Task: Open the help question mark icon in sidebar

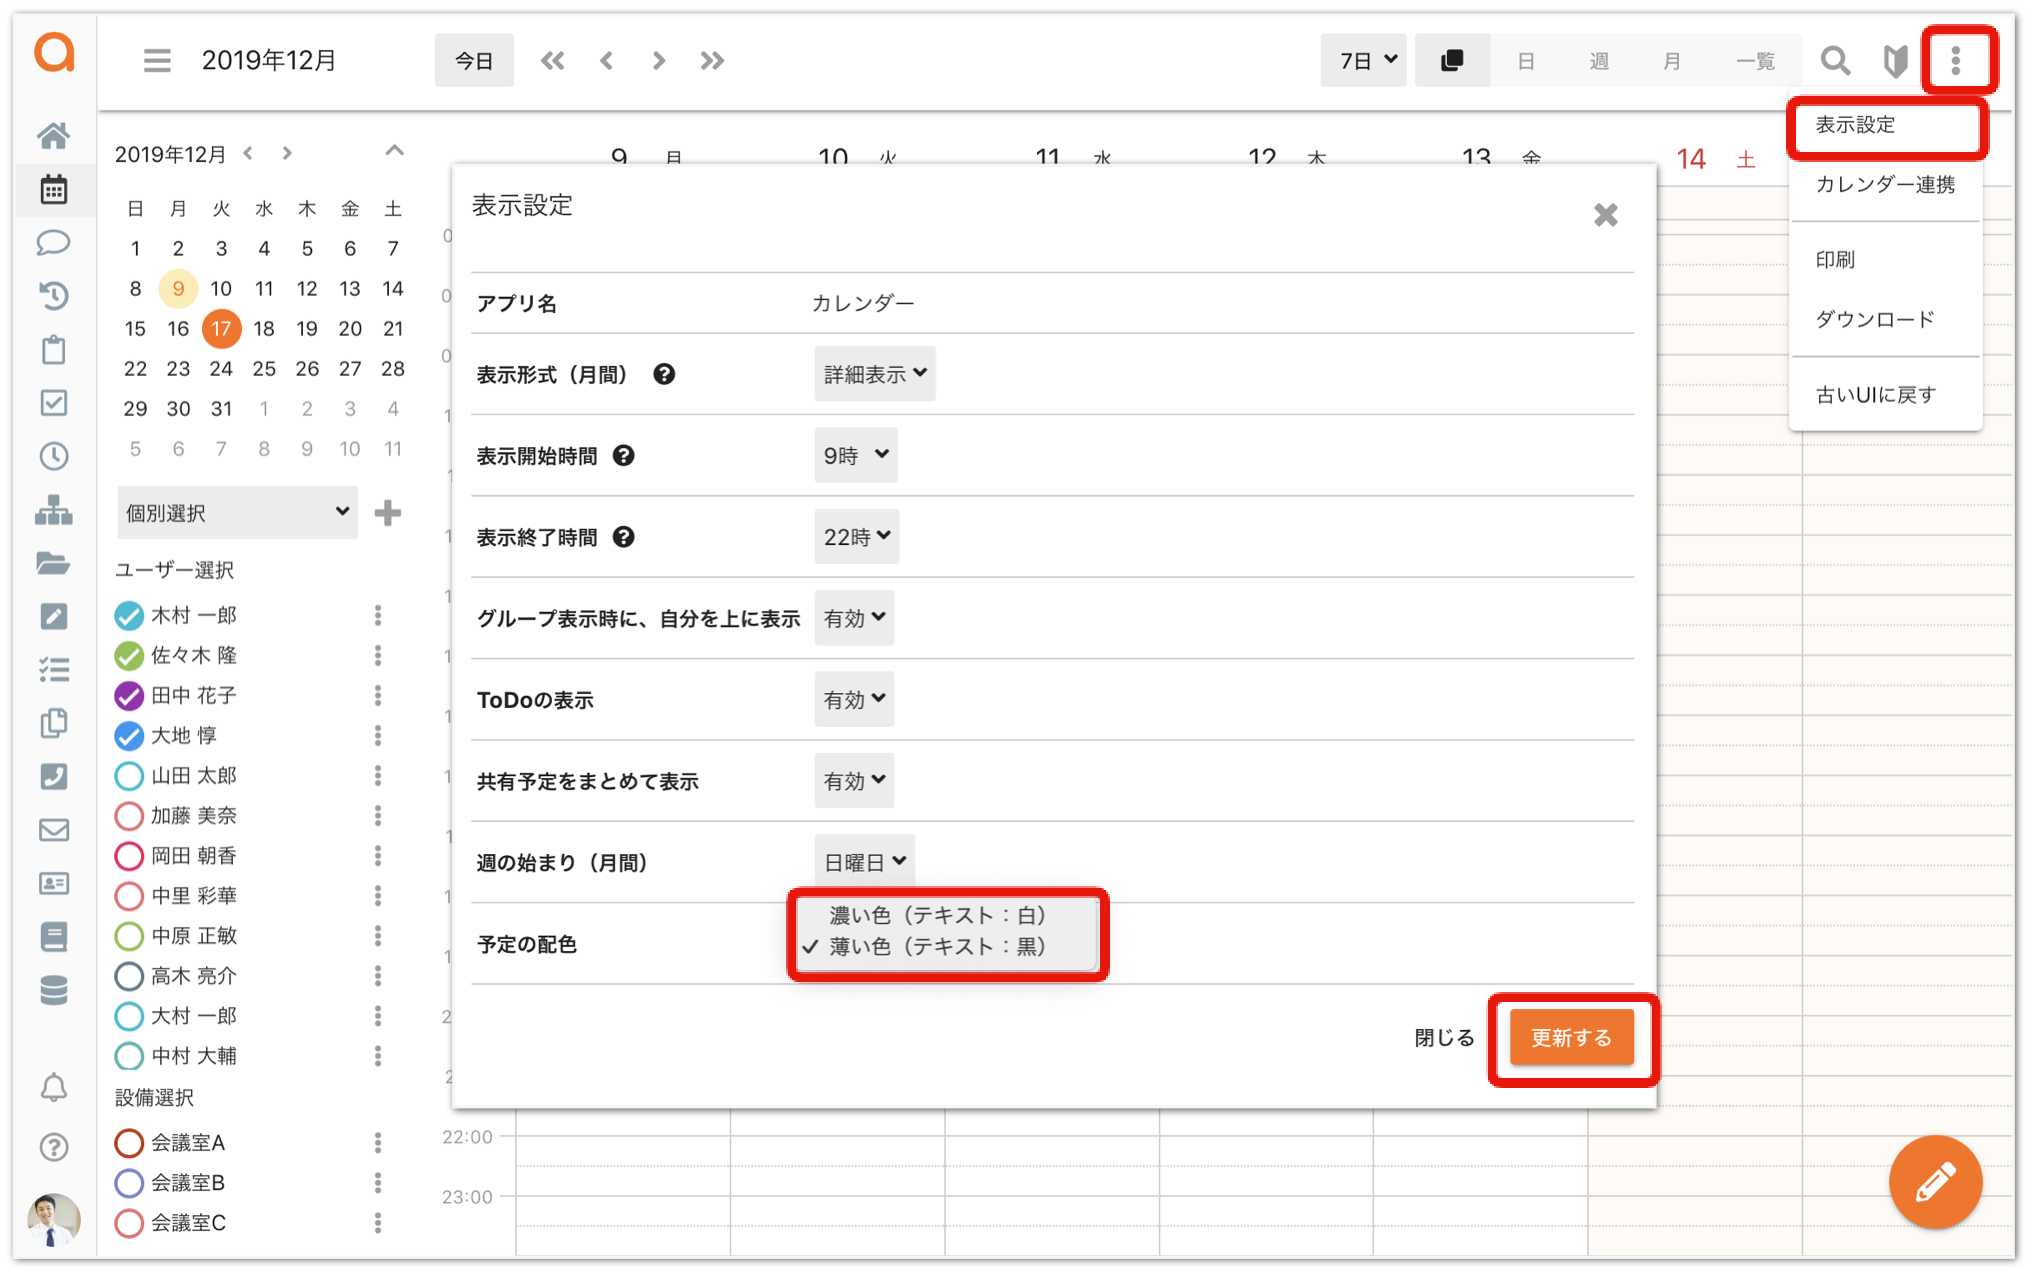Action: 54,1147
